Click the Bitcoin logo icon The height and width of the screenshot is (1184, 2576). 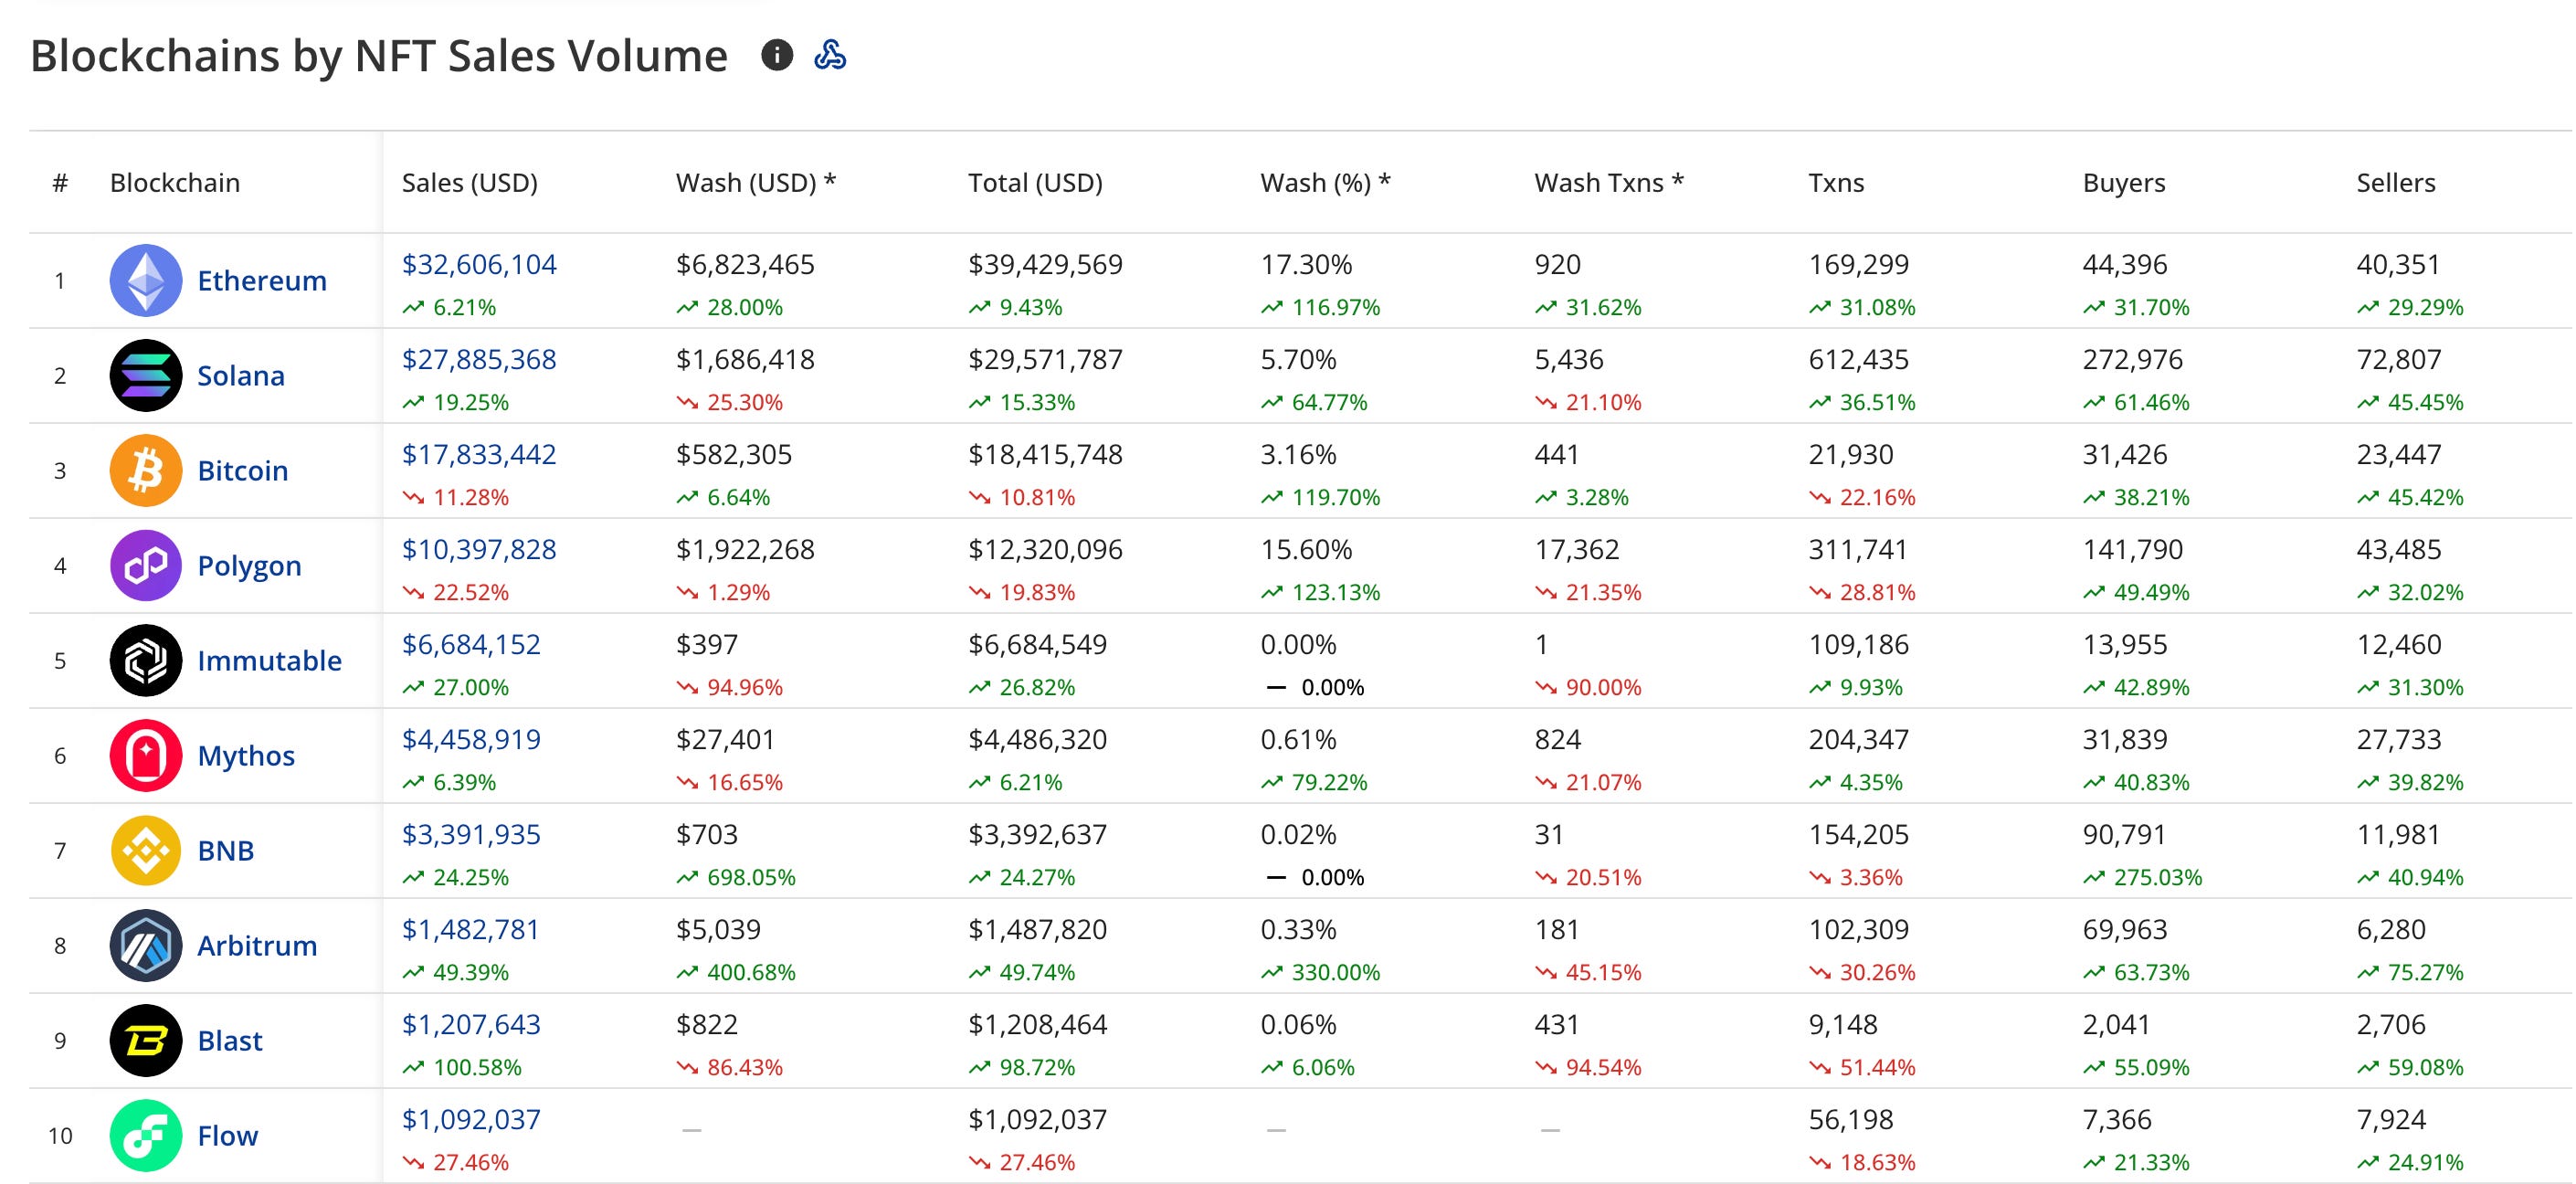[146, 470]
